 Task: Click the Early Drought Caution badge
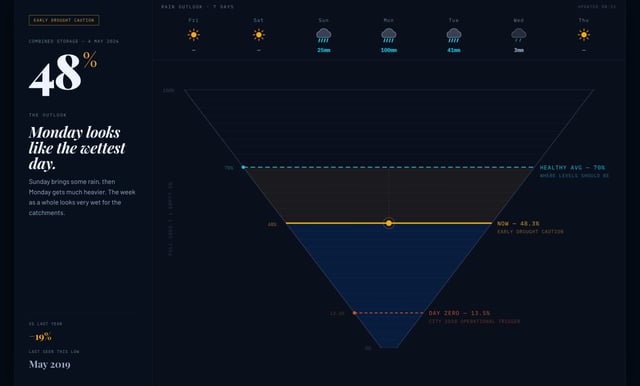tap(64, 20)
